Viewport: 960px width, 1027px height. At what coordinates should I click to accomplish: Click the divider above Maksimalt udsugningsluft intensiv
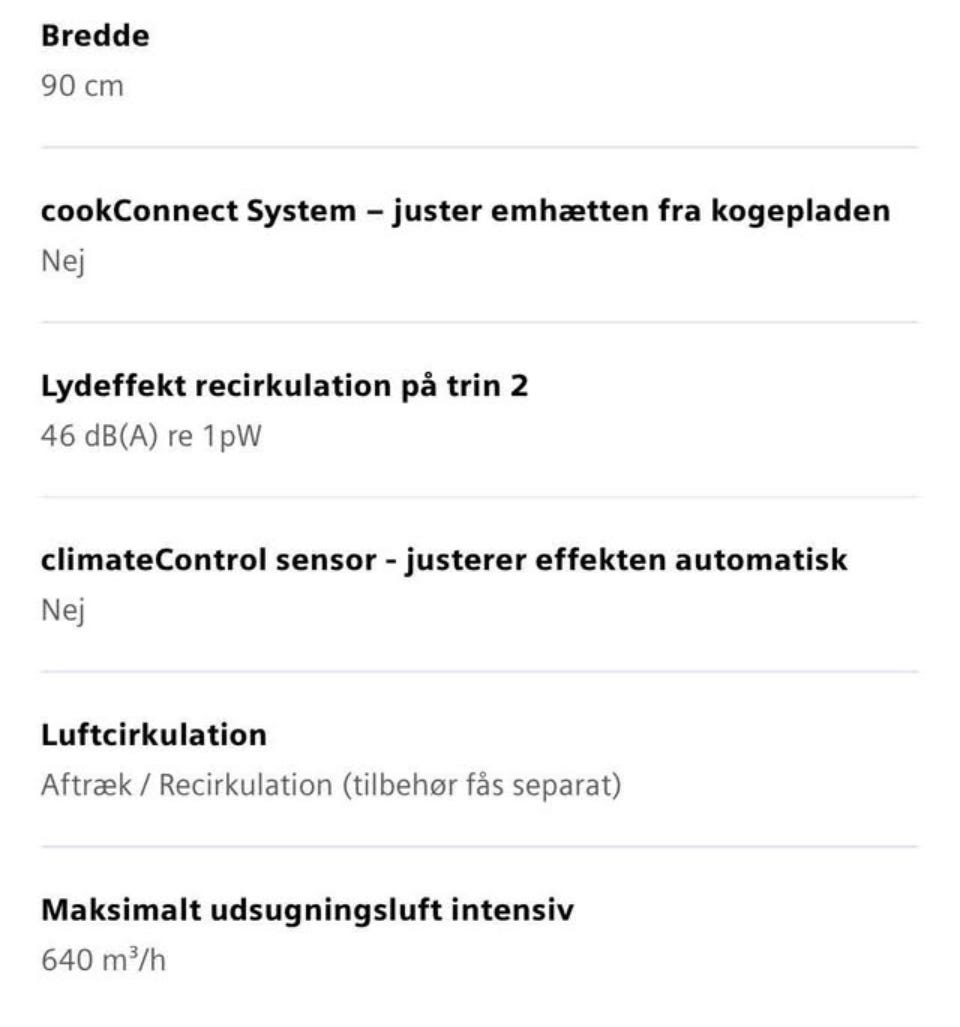coord(479,847)
